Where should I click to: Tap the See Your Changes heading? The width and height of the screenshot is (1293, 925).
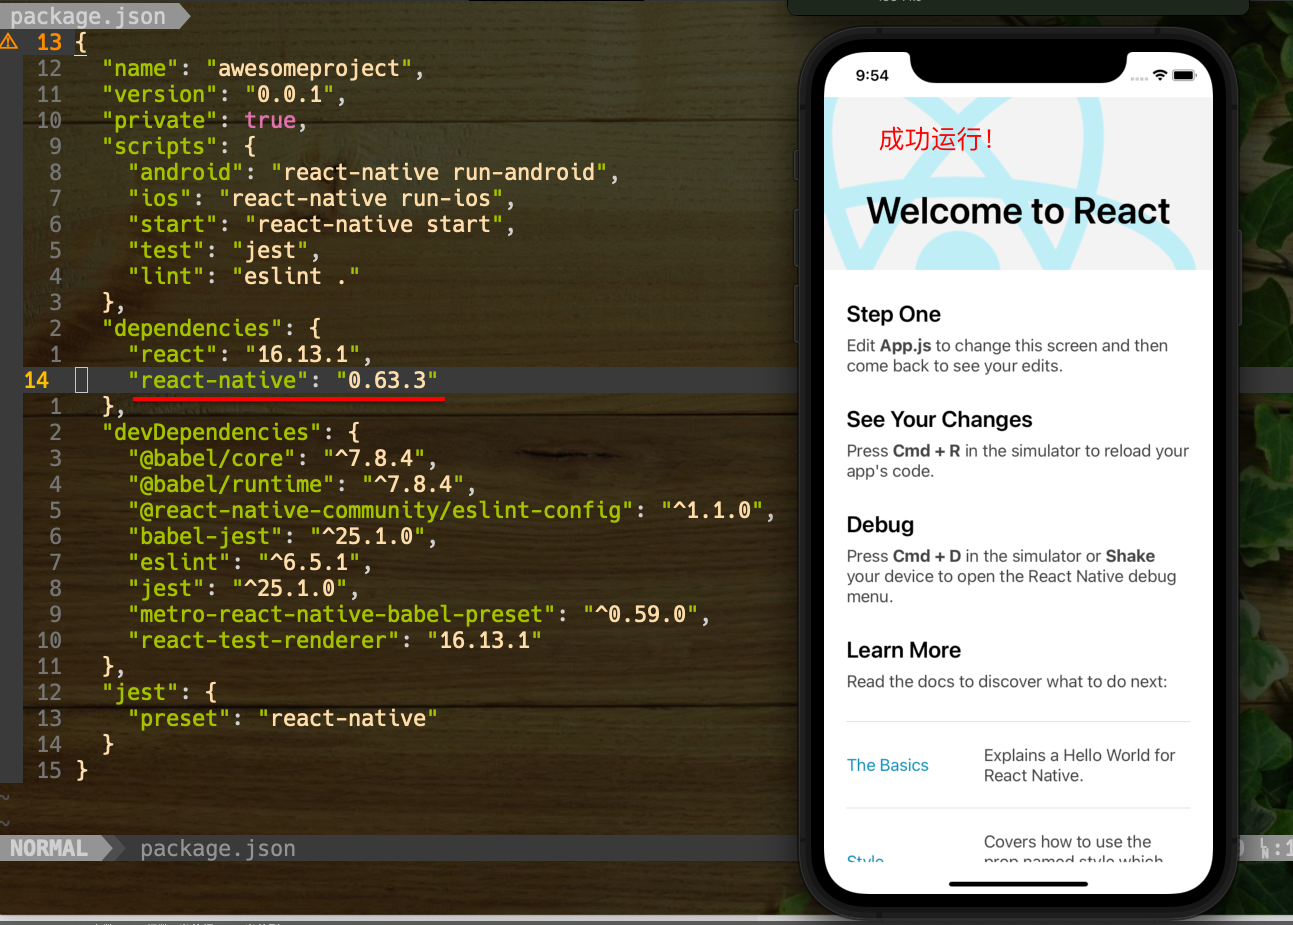tap(939, 419)
